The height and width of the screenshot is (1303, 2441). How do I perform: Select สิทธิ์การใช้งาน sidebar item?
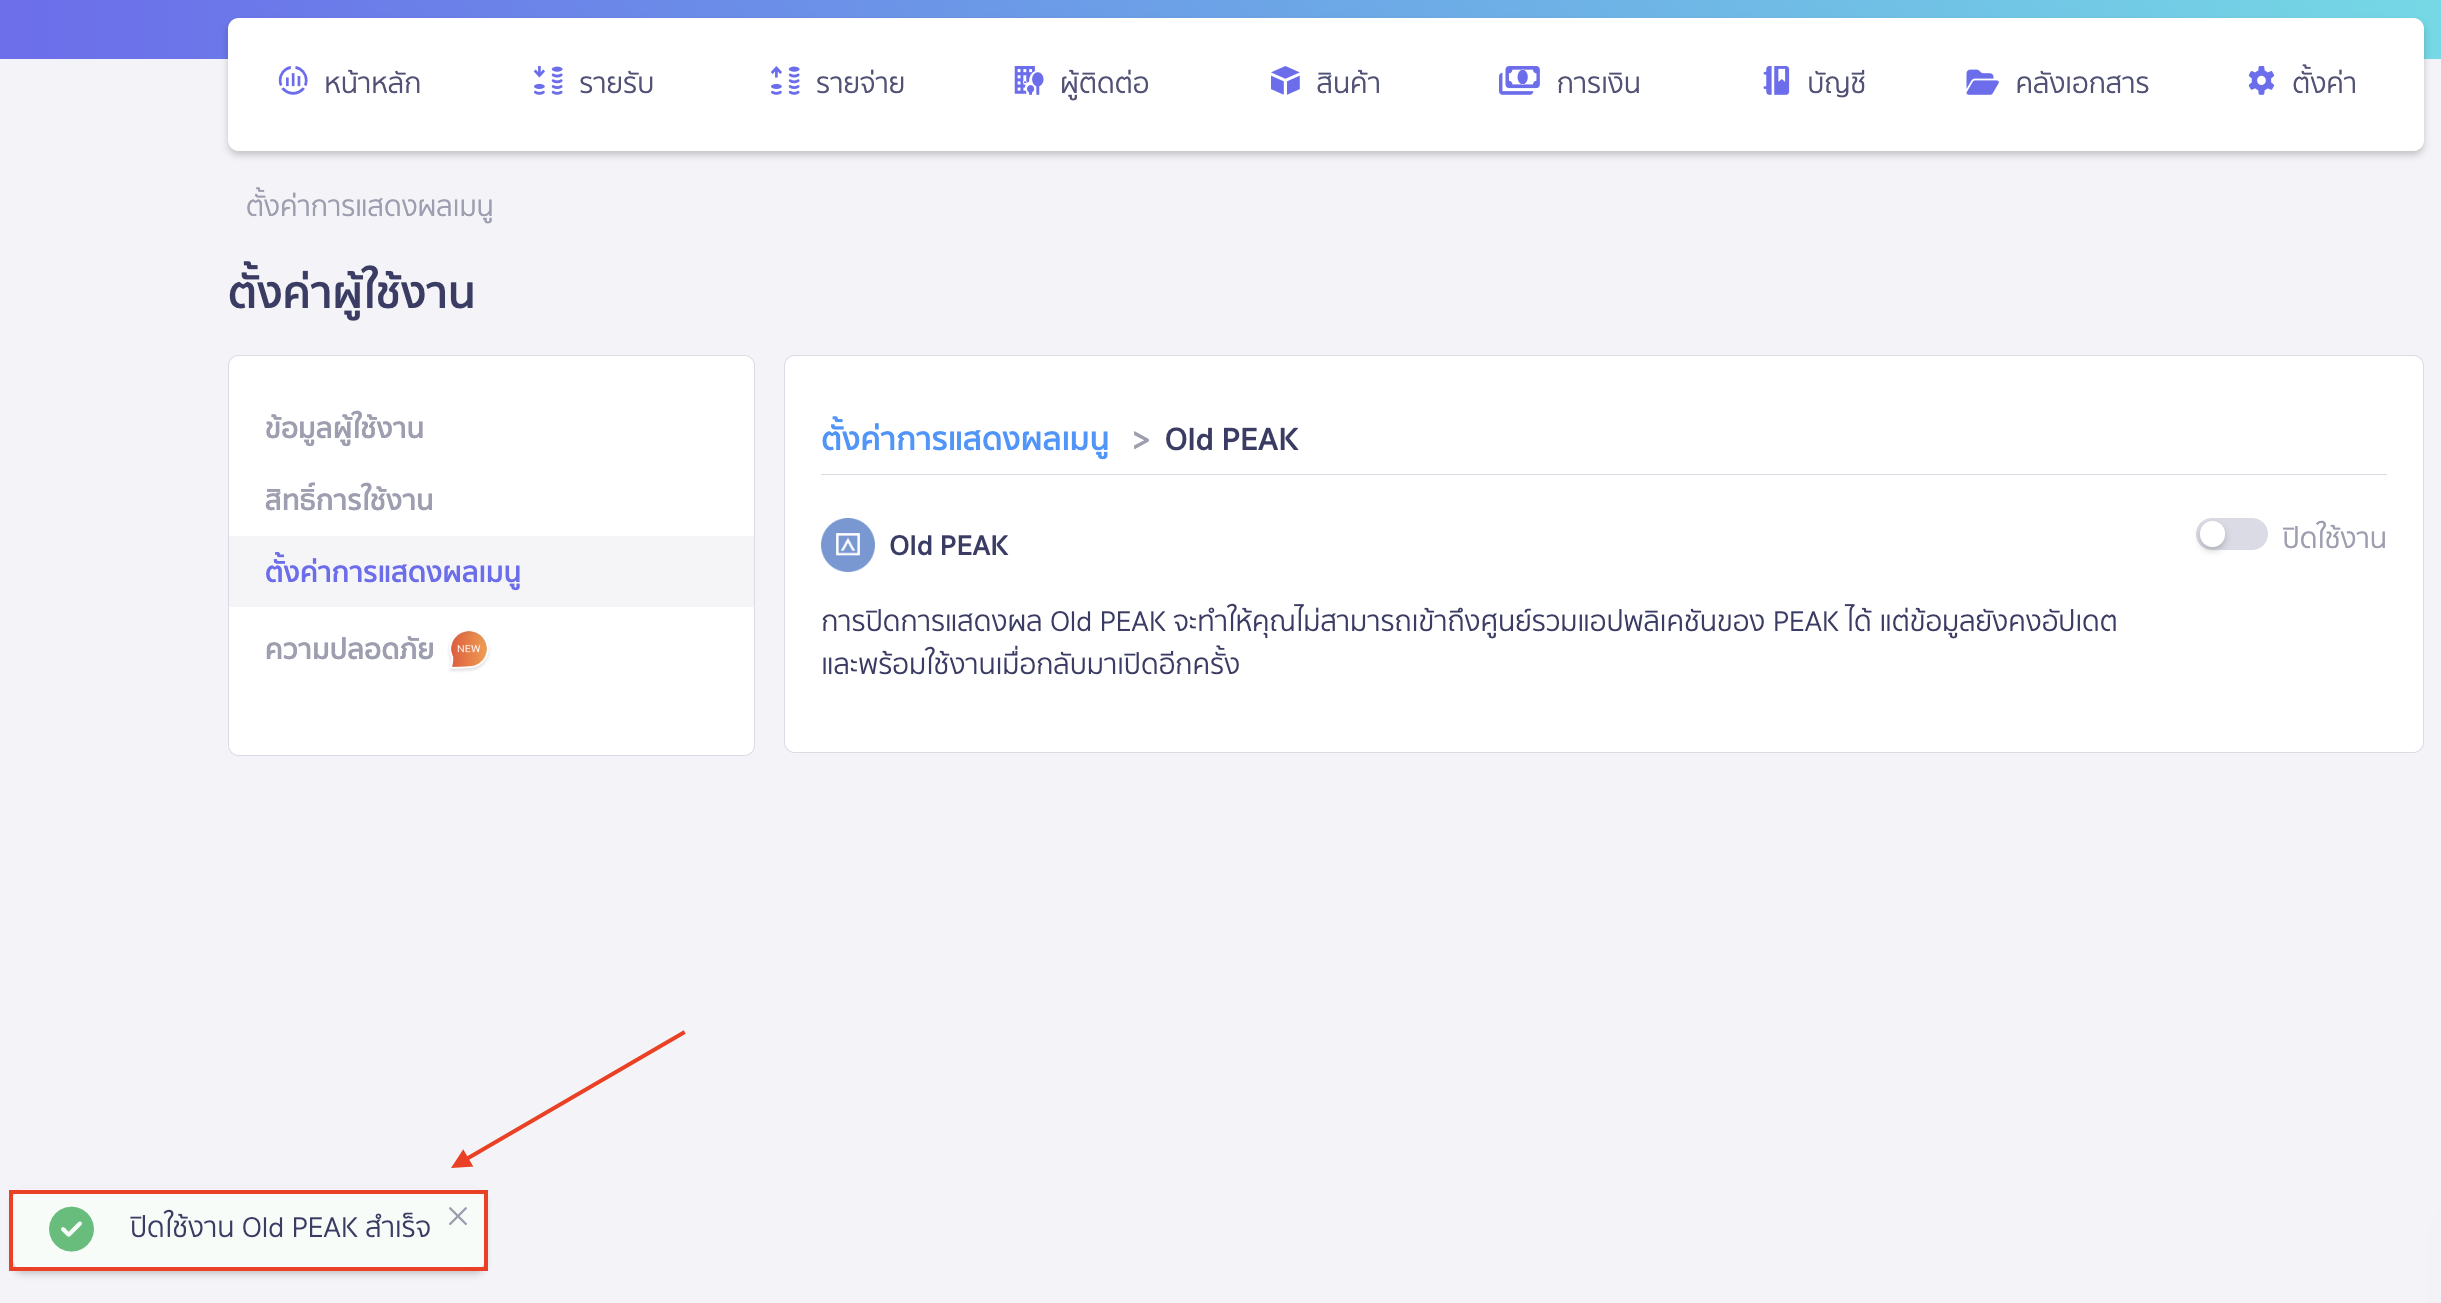(x=348, y=500)
